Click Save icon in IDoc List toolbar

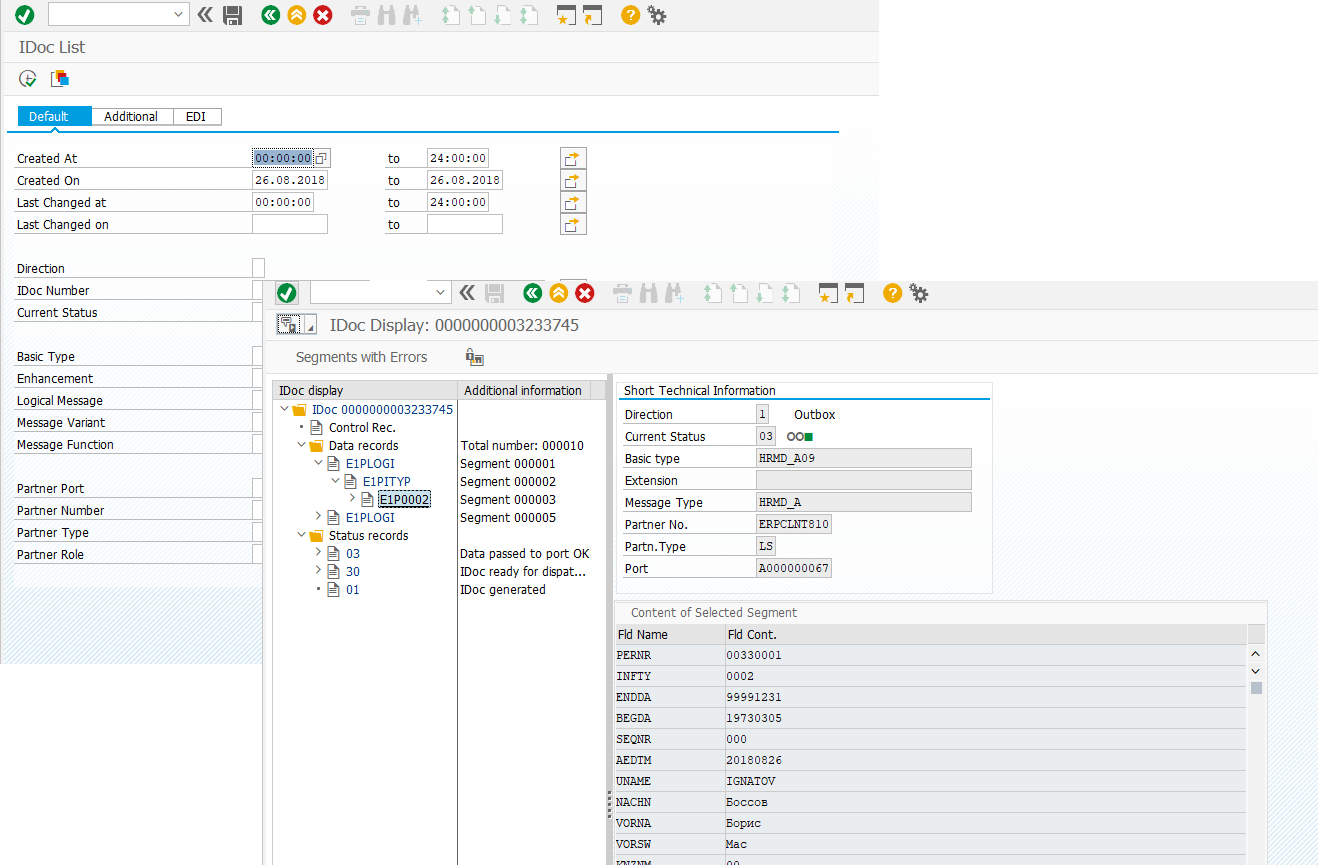232,15
